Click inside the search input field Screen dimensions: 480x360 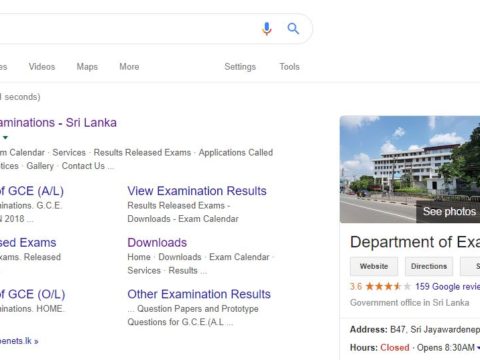pyautogui.click(x=127, y=29)
